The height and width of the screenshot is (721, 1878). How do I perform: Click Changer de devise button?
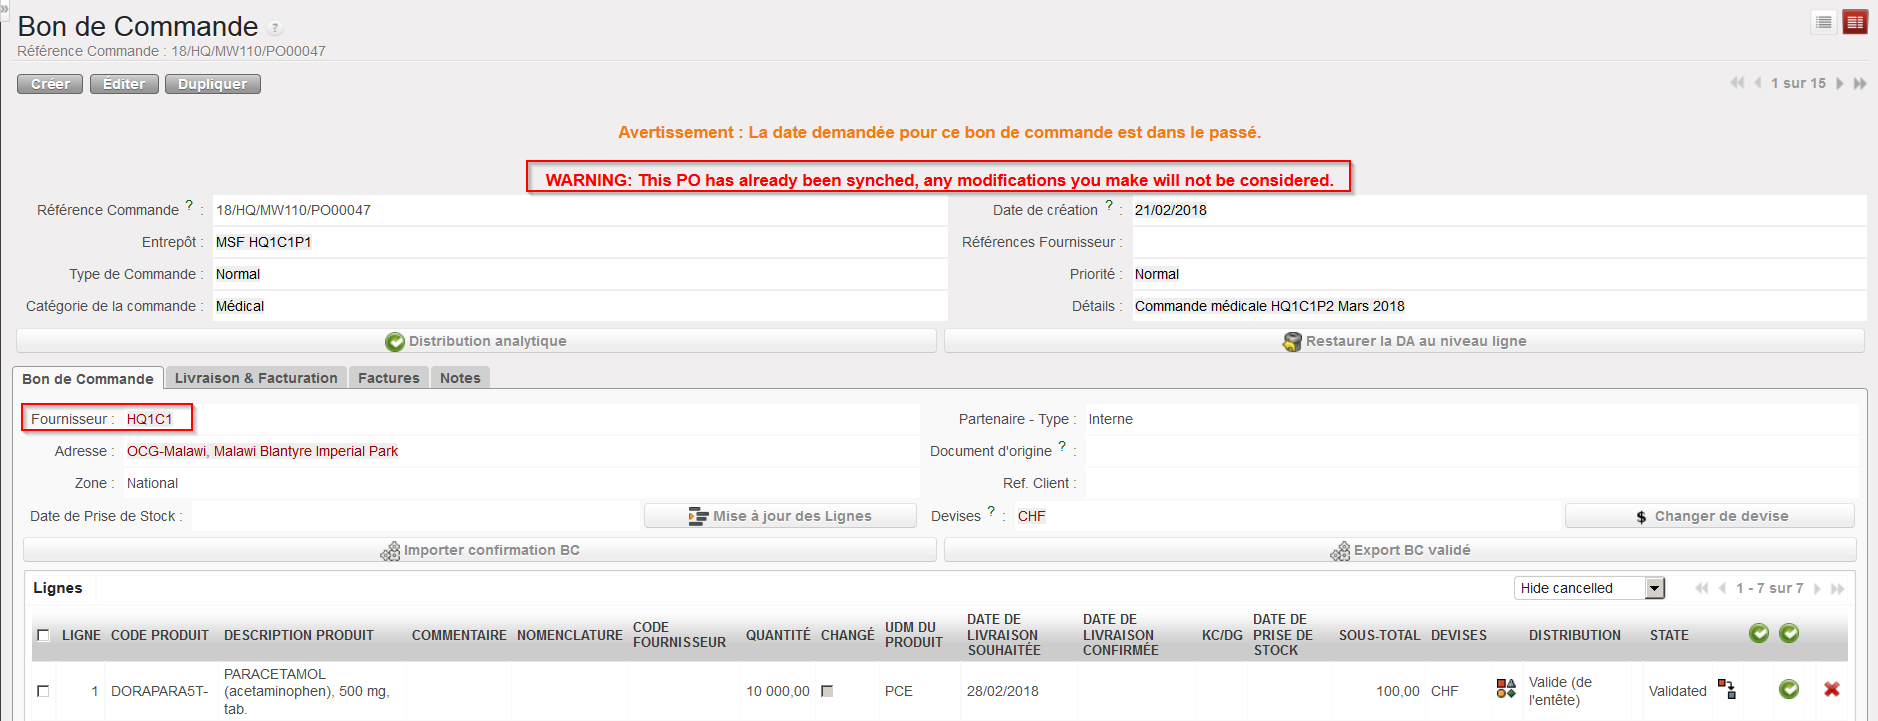pyautogui.click(x=1710, y=516)
